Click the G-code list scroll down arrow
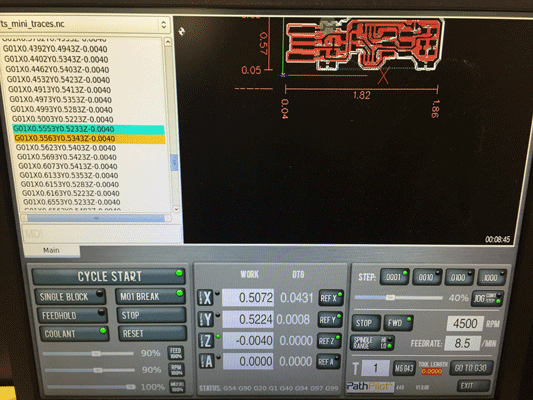 tap(176, 209)
